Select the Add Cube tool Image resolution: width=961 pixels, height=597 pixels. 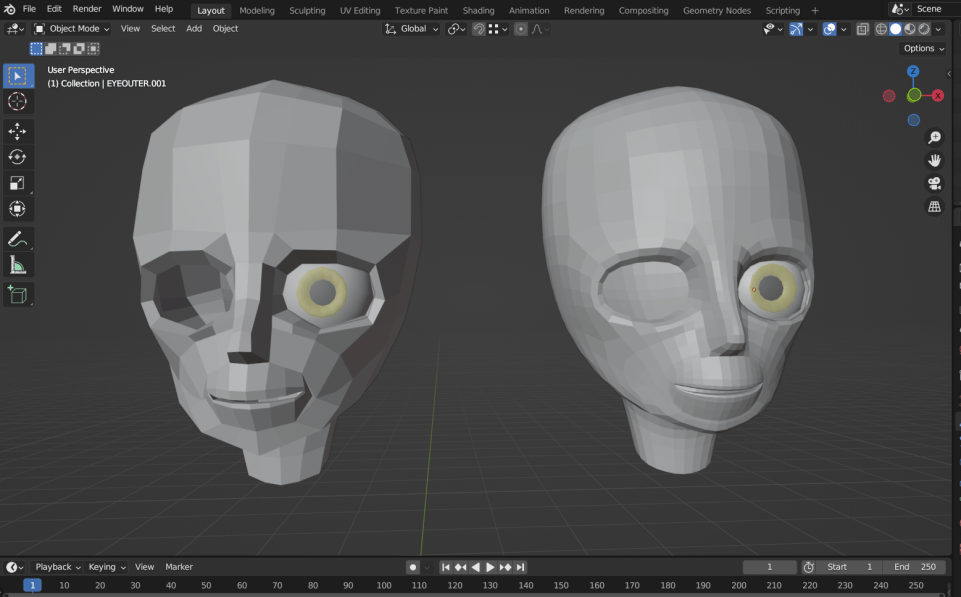(17, 295)
